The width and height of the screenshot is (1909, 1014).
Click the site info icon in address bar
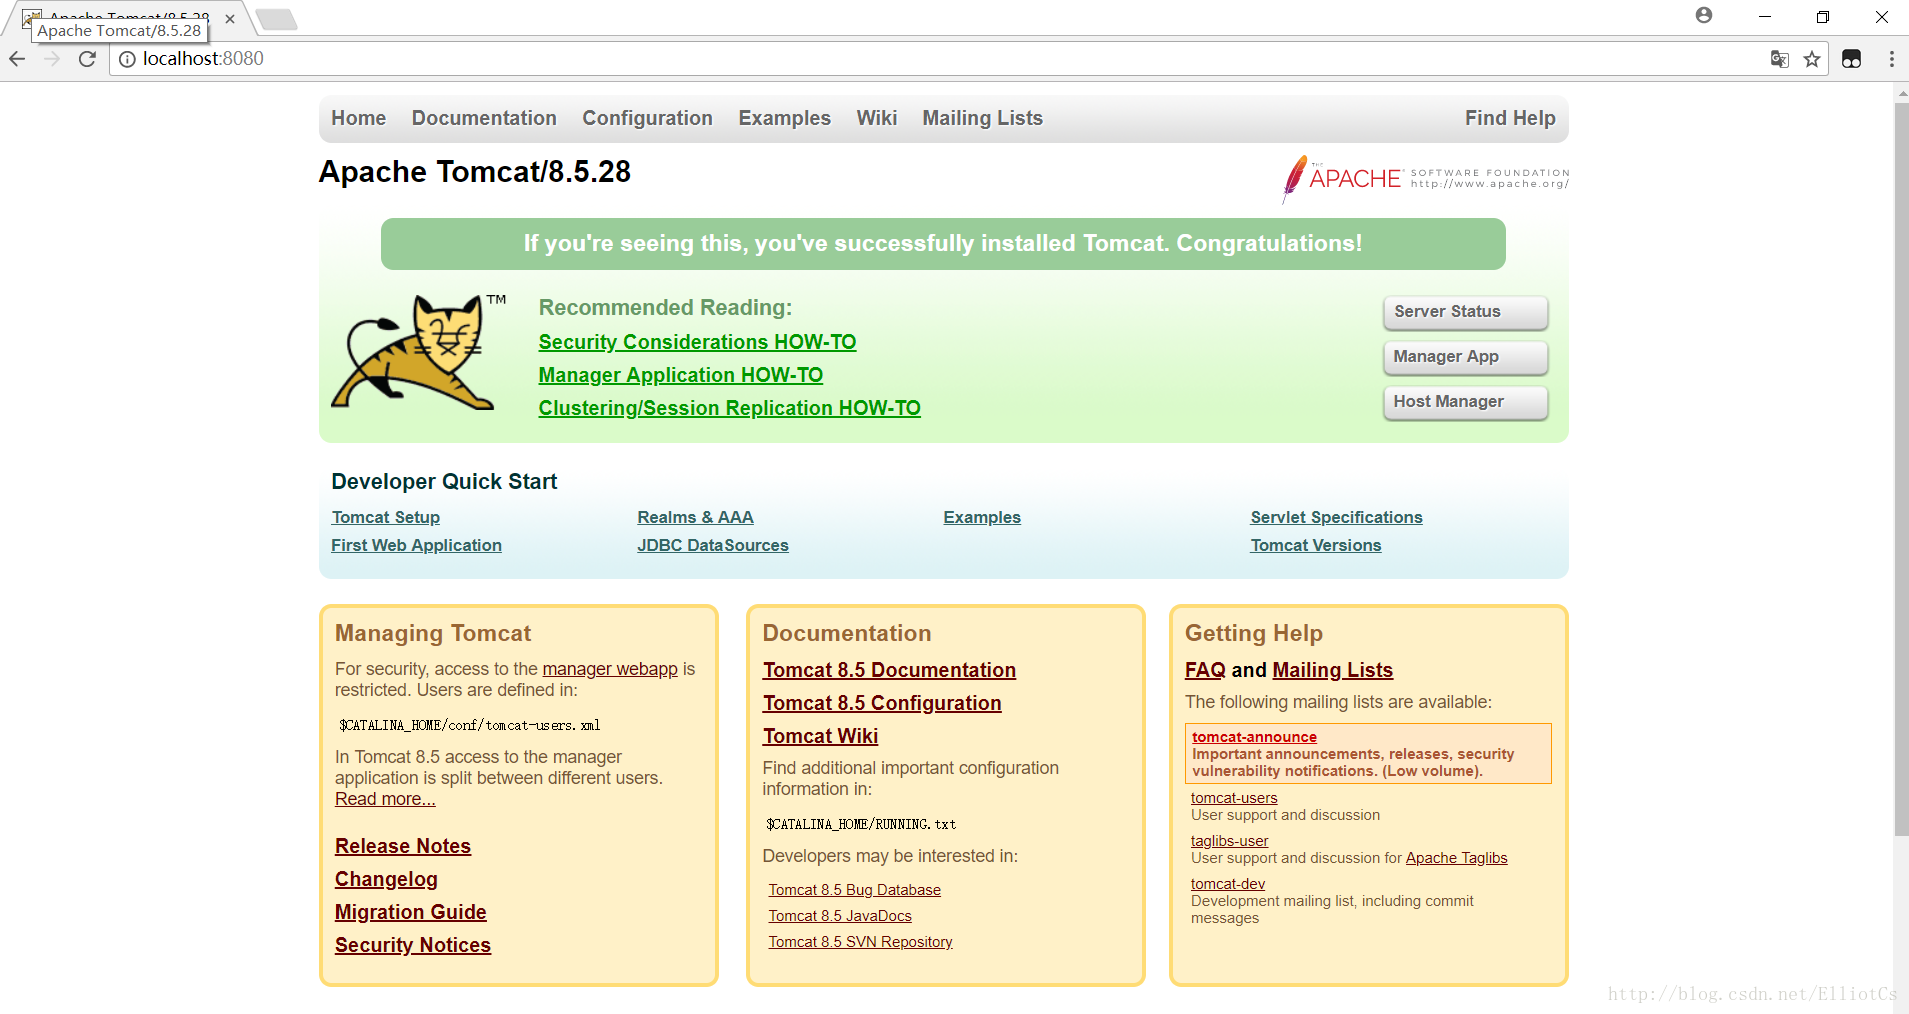tap(128, 59)
